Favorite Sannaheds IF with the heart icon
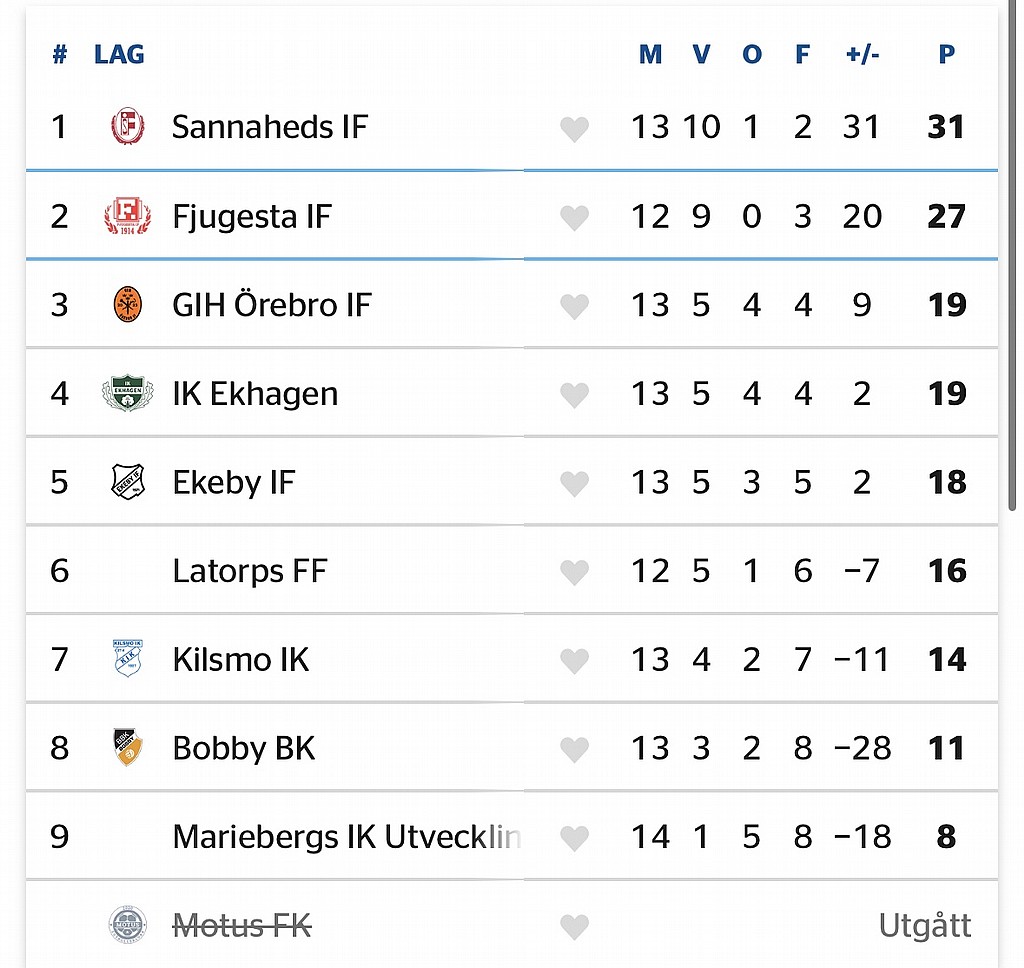The image size is (1024, 968). (x=574, y=129)
